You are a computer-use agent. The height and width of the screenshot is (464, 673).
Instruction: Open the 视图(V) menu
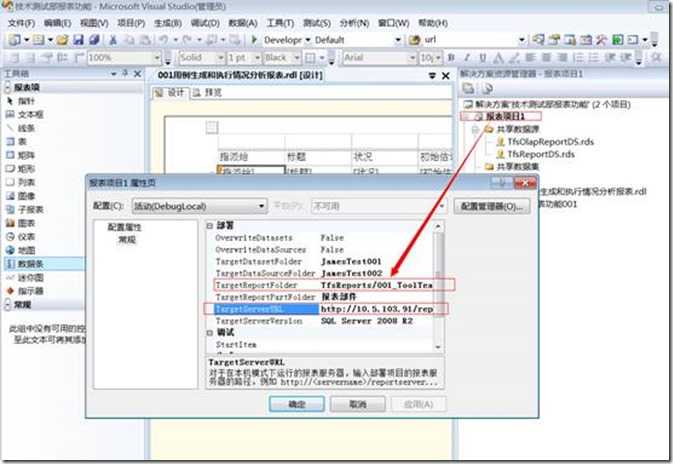[x=94, y=23]
